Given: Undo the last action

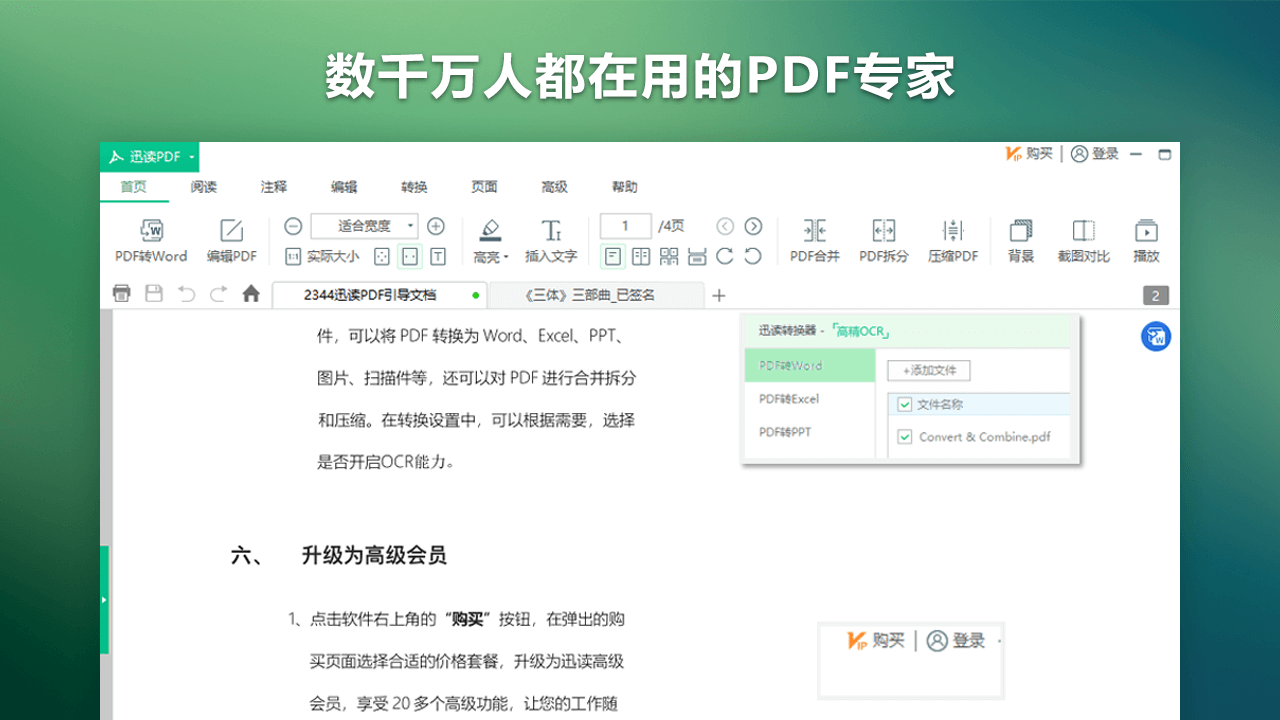Looking at the screenshot, I should (x=186, y=294).
